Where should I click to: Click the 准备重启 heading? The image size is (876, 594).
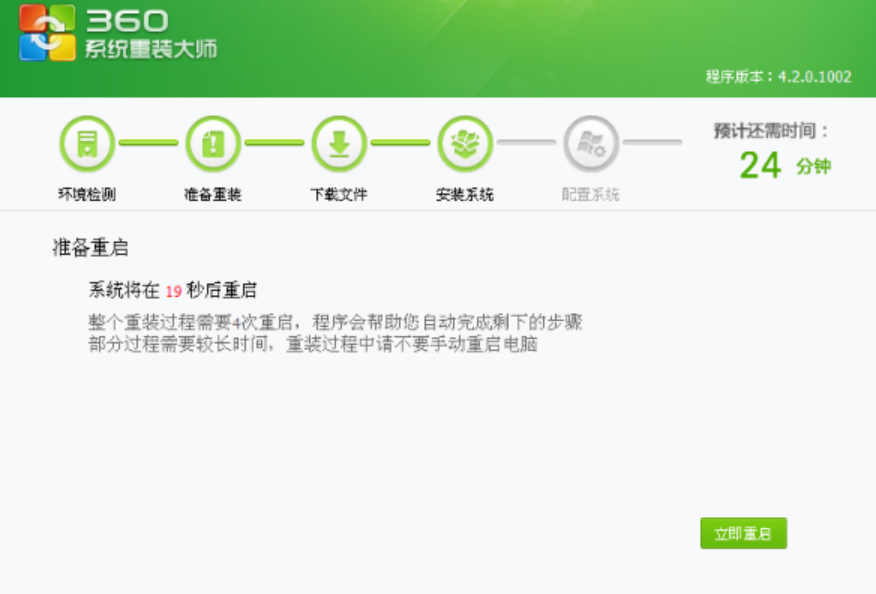(90, 248)
